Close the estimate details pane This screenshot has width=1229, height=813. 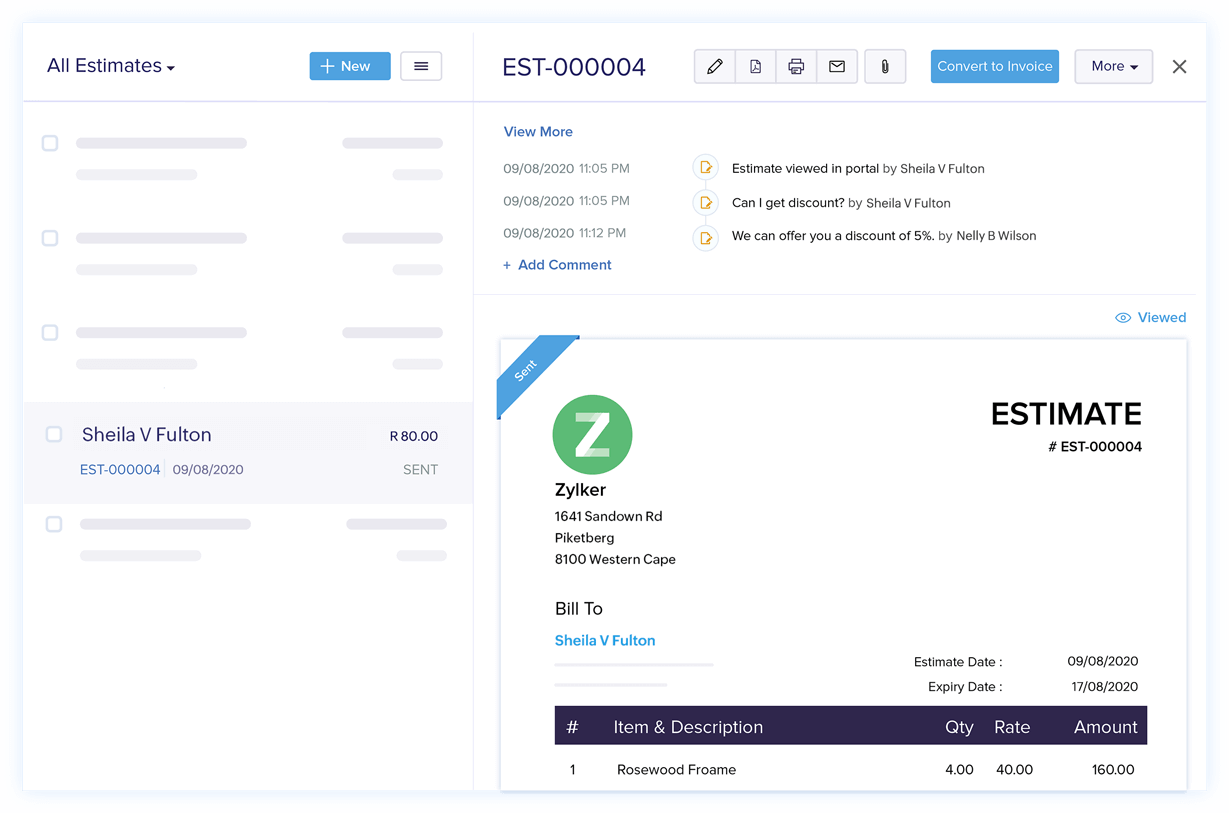(x=1180, y=67)
